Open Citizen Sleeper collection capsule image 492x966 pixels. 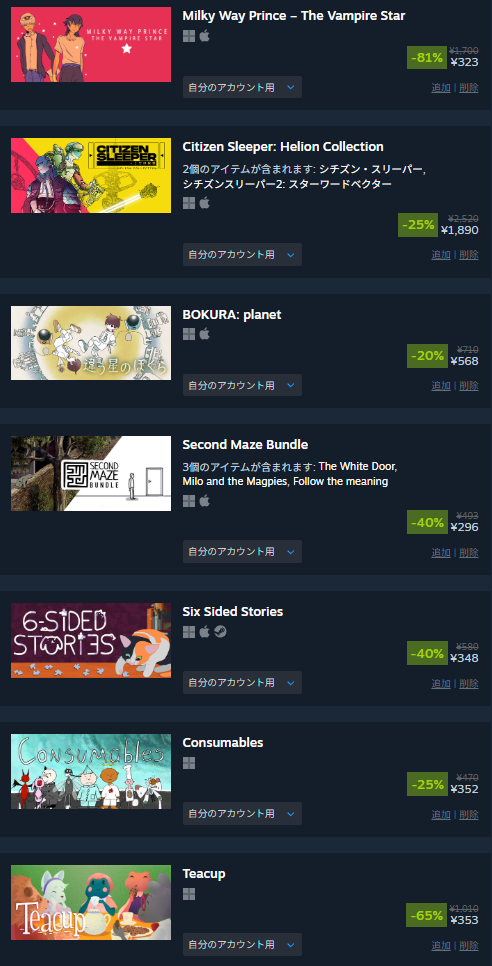(91, 176)
